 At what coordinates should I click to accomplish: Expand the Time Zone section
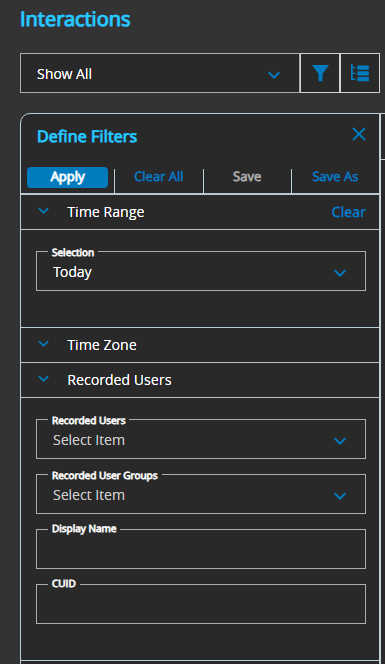coord(44,344)
